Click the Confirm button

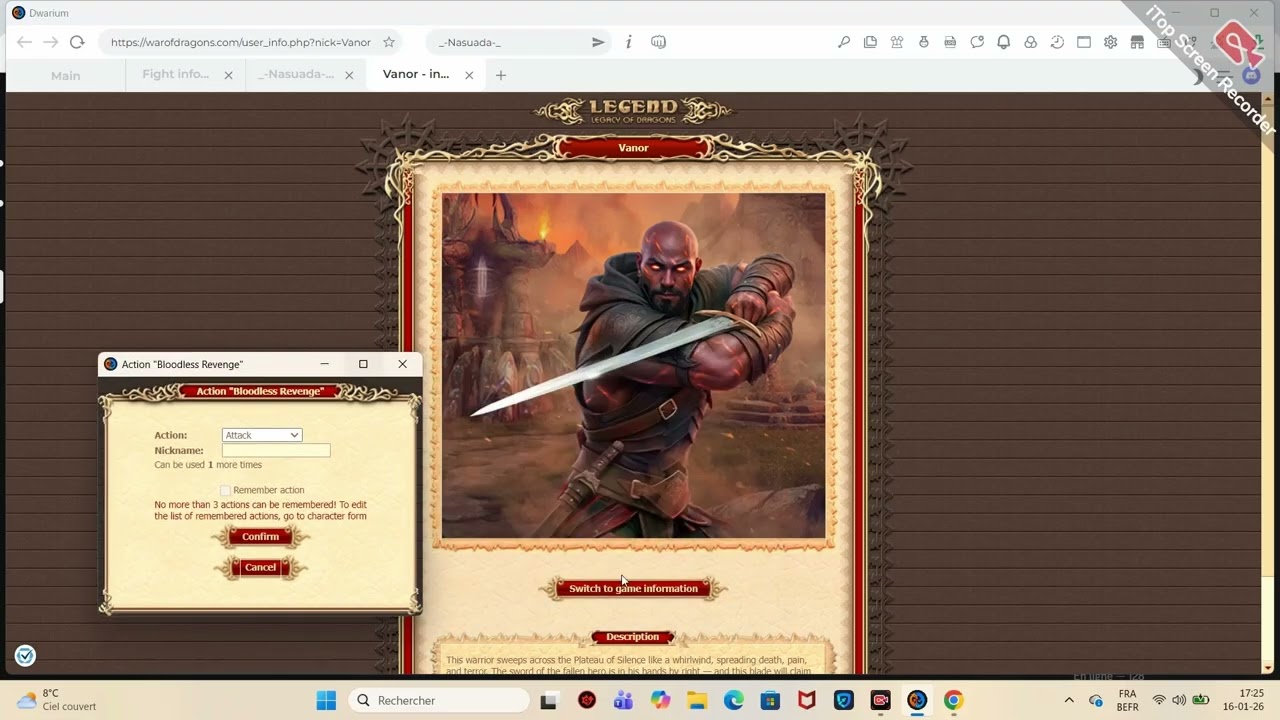coord(260,536)
